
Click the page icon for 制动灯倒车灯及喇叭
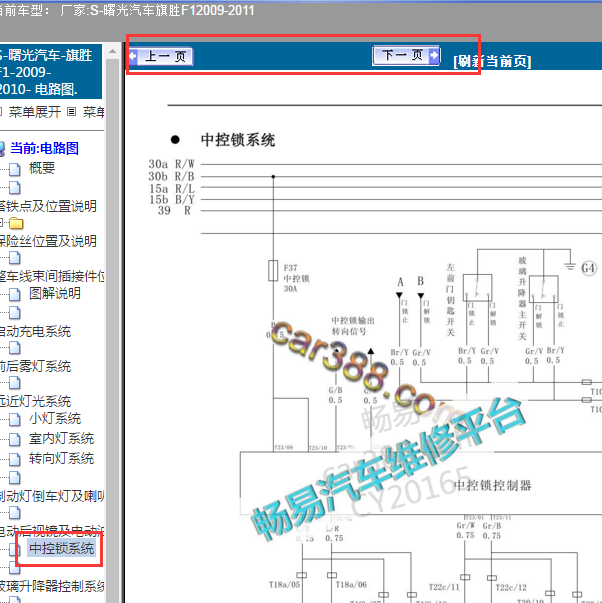[15, 478]
